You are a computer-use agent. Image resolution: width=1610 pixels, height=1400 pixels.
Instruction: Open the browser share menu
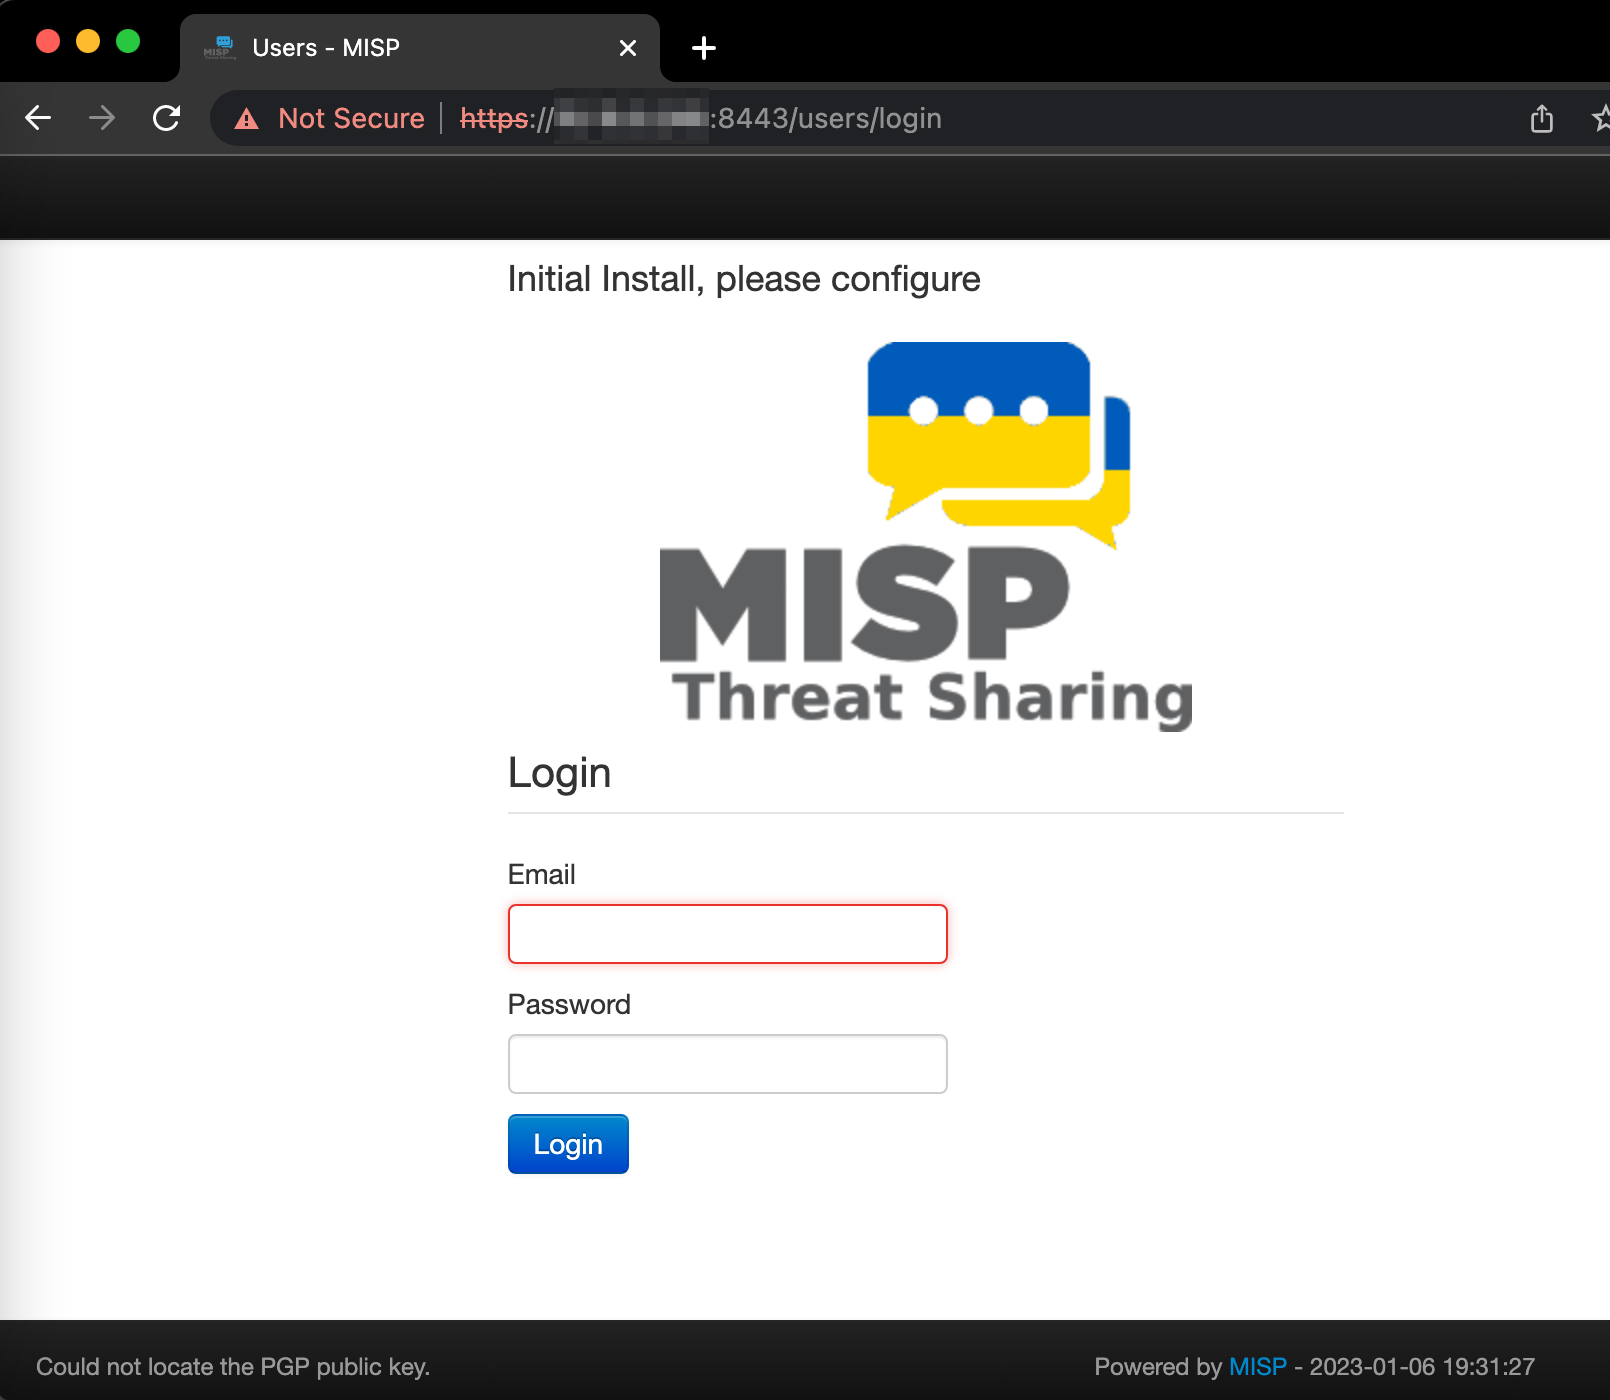(x=1541, y=117)
